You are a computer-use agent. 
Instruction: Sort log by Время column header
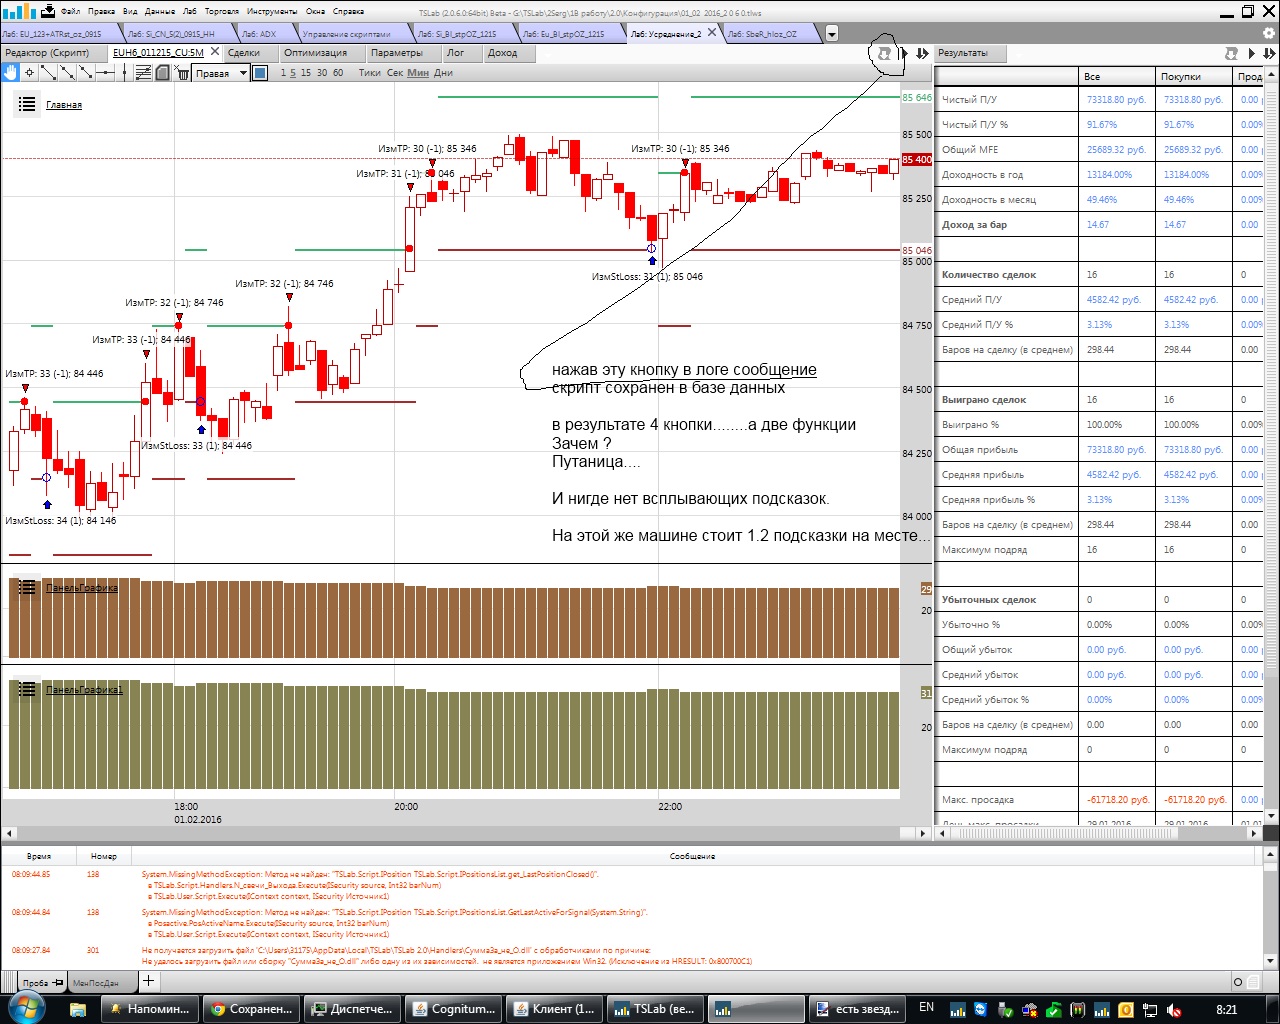[x=39, y=856]
